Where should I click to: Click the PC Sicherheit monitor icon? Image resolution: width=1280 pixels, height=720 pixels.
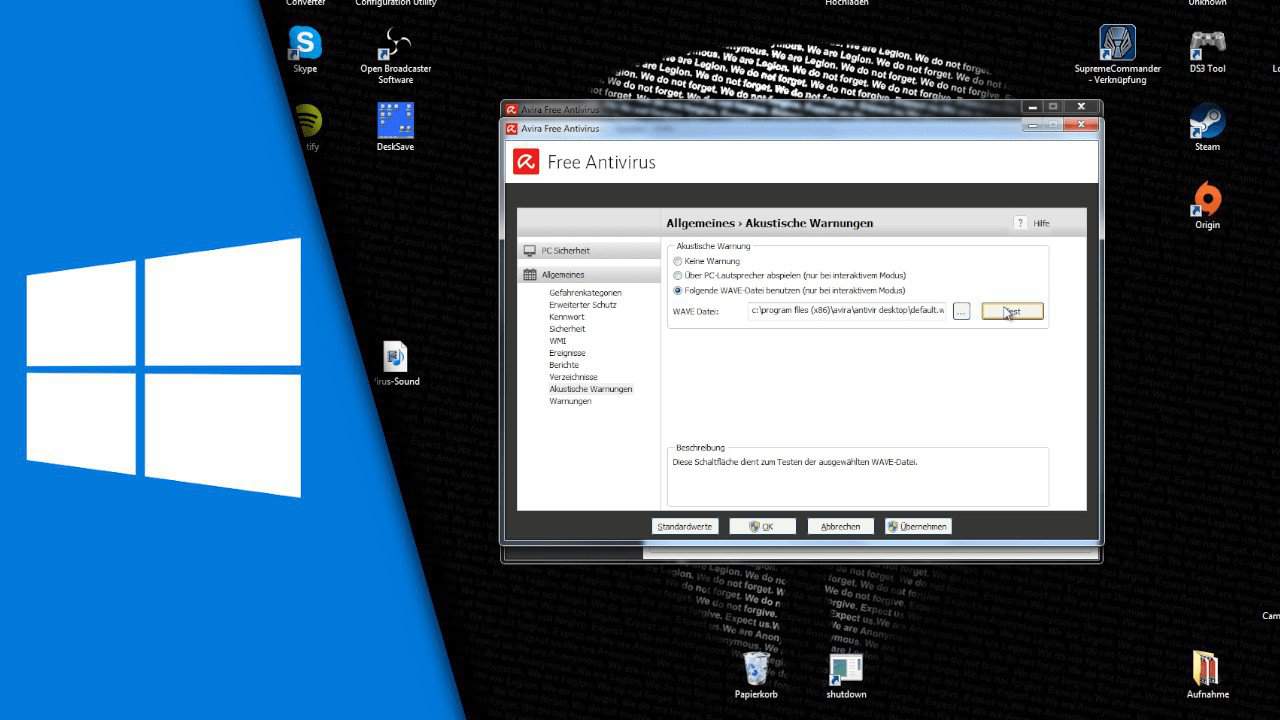530,250
